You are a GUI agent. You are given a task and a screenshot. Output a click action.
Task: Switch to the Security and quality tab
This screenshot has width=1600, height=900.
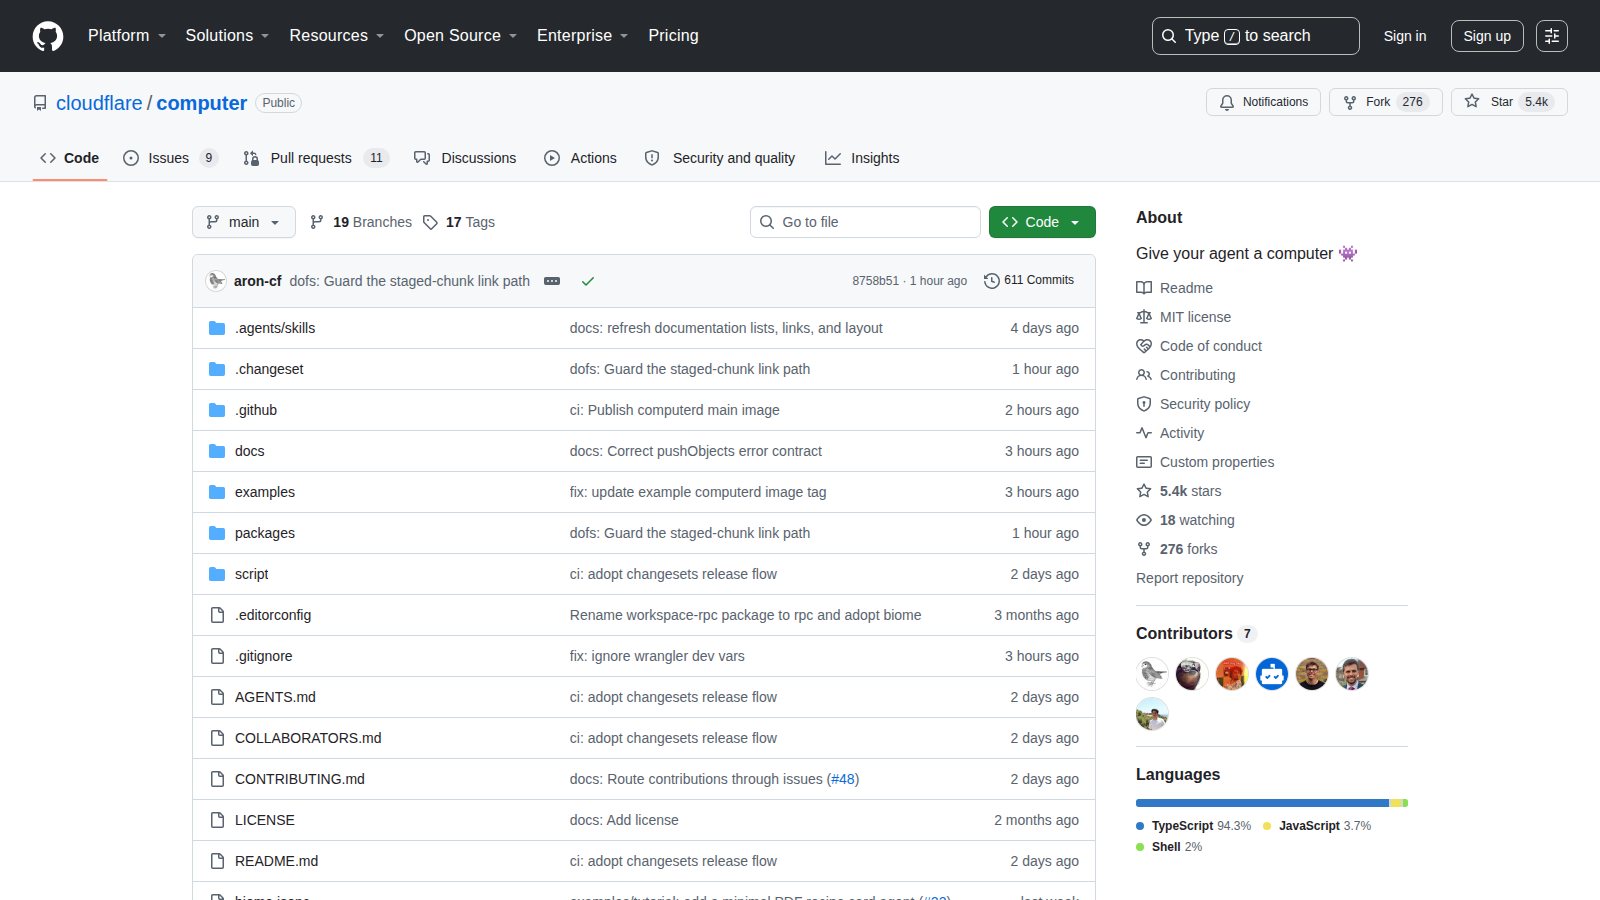click(720, 158)
